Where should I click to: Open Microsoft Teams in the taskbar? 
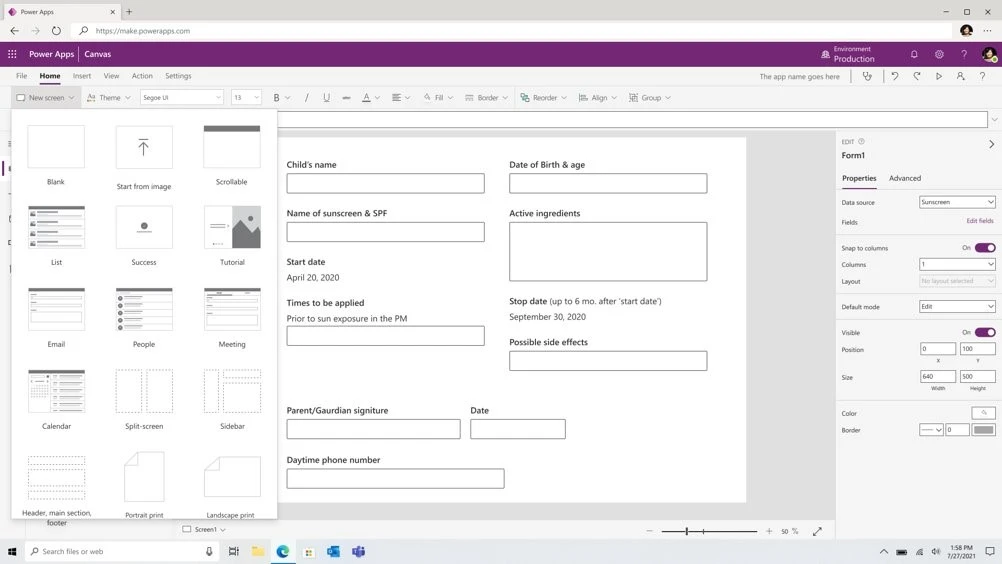pyautogui.click(x=358, y=551)
